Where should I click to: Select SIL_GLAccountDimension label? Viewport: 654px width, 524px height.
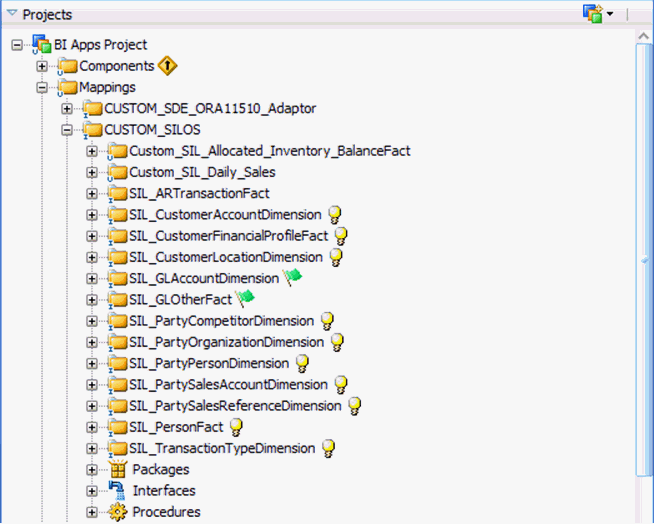click(204, 279)
